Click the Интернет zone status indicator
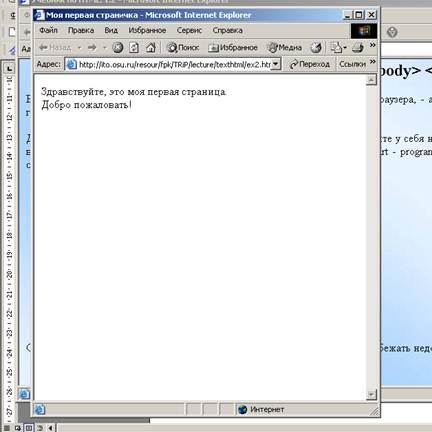This screenshot has height=432, width=432. pos(261,409)
